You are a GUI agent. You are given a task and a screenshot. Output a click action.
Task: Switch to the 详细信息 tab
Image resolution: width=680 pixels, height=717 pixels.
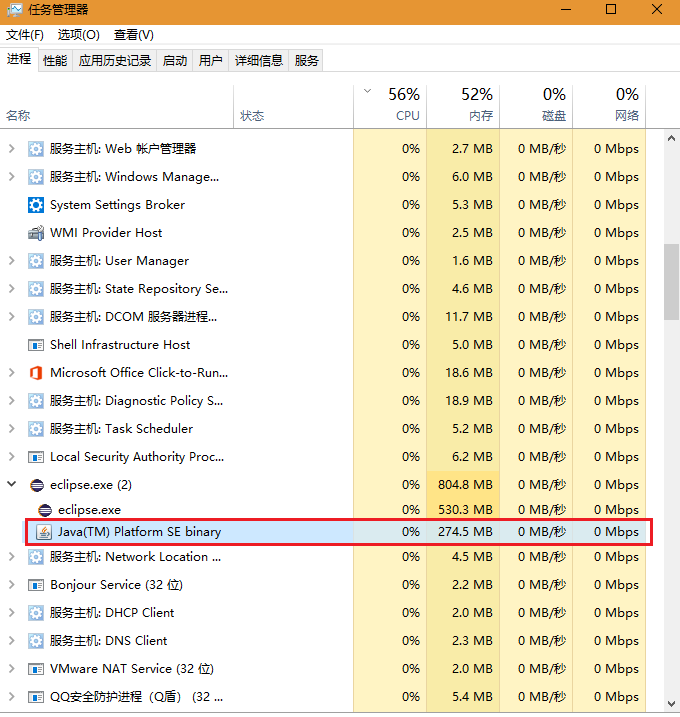[259, 60]
